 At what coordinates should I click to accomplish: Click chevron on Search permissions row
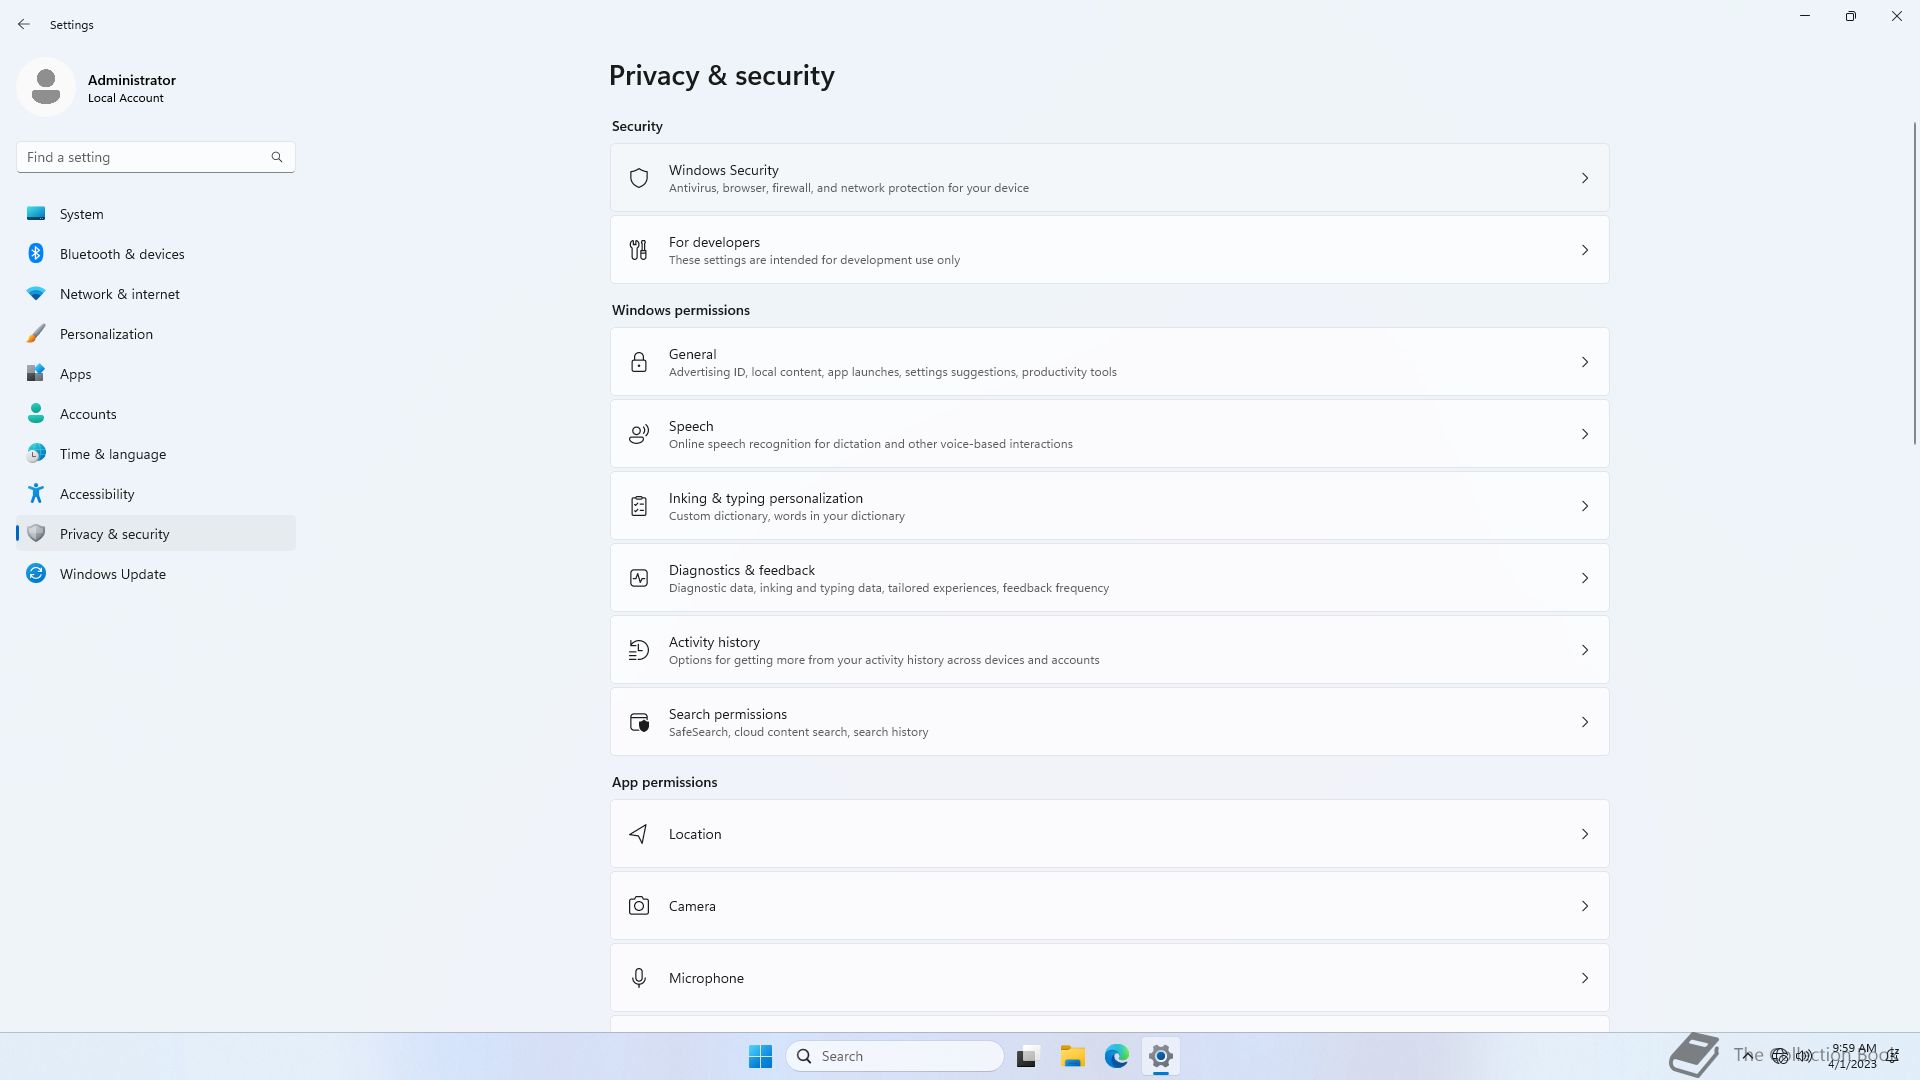pos(1585,722)
